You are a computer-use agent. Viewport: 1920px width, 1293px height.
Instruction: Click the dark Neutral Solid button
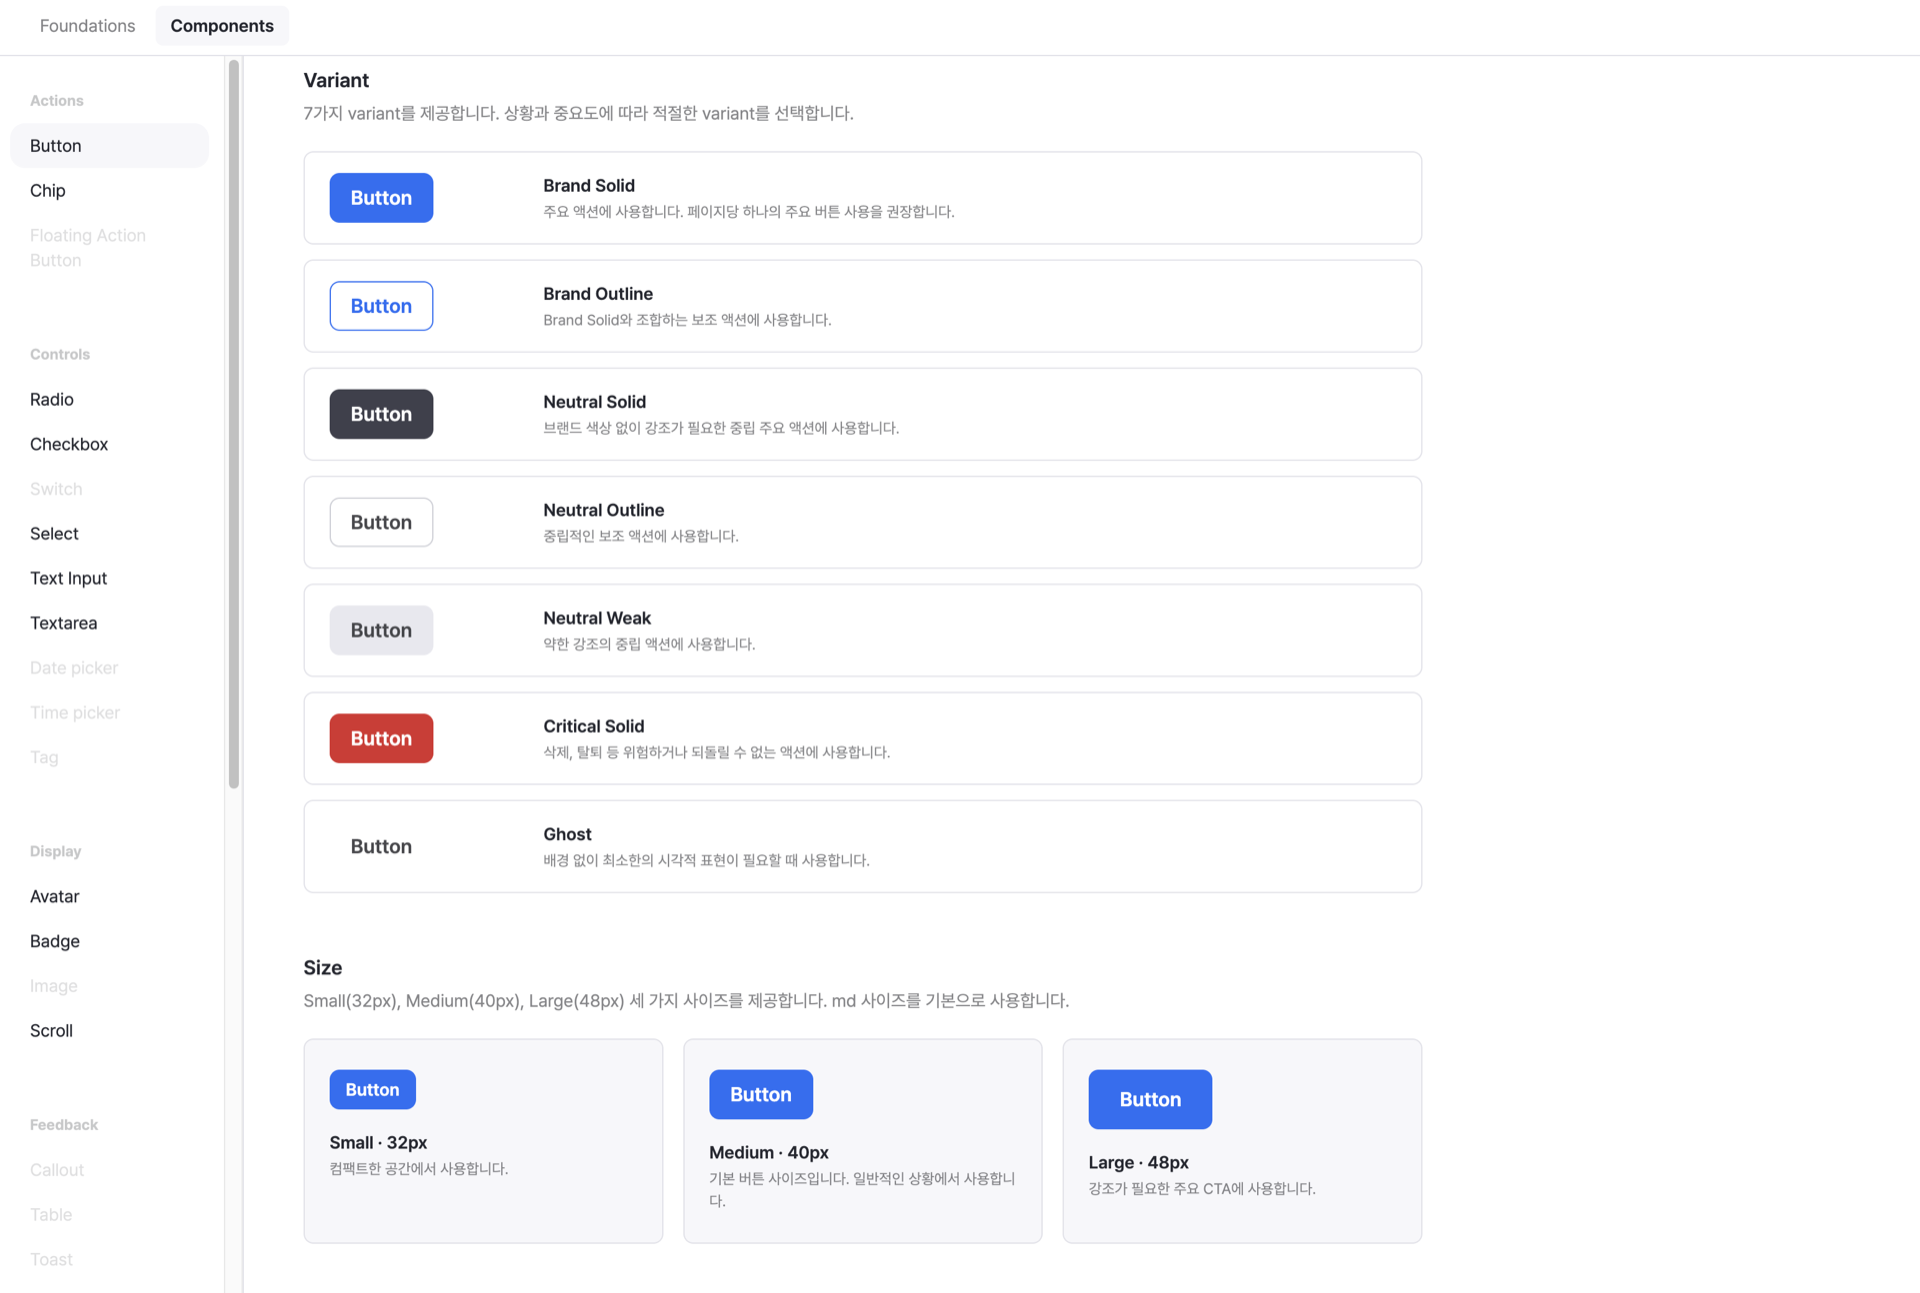pyautogui.click(x=381, y=414)
